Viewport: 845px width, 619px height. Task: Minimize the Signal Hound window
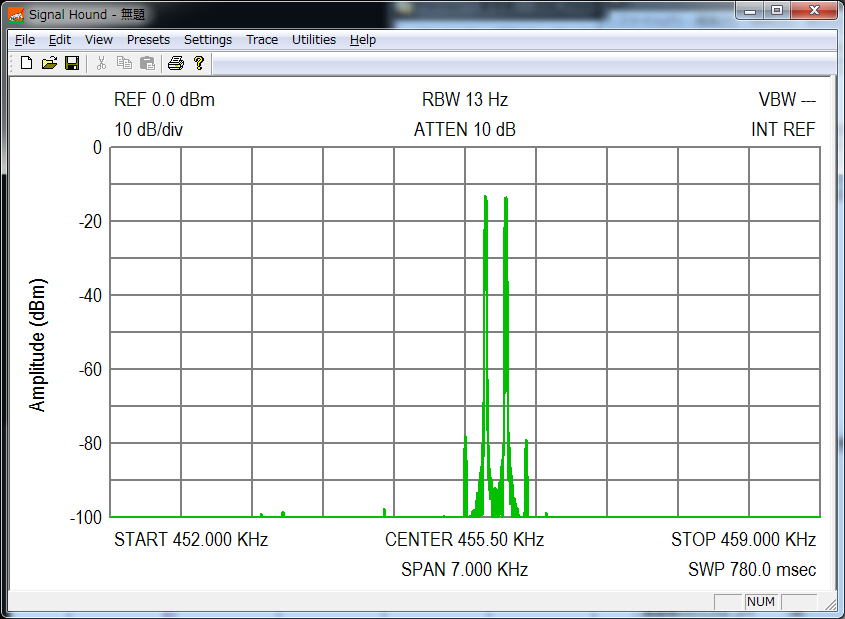click(x=750, y=11)
